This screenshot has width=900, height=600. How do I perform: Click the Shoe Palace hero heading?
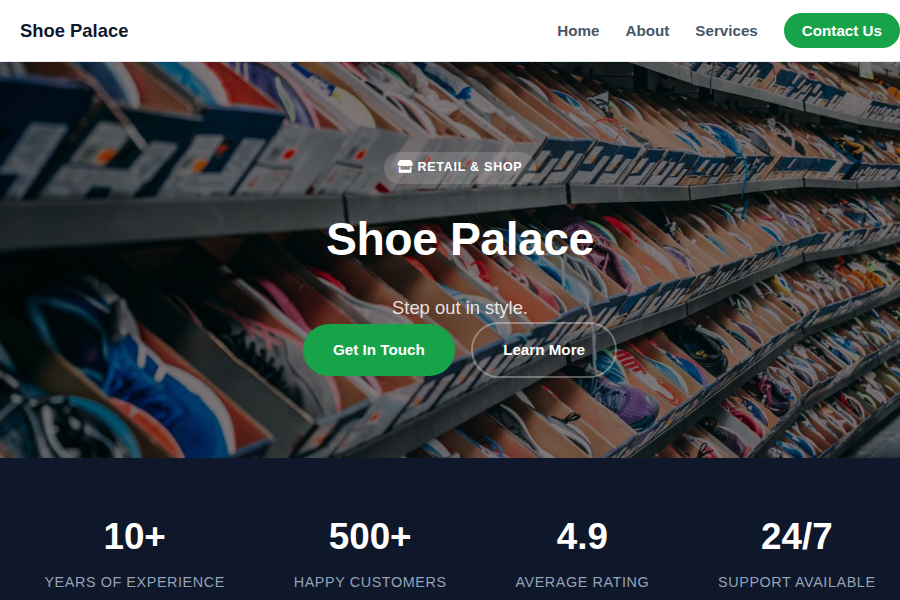[460, 239]
